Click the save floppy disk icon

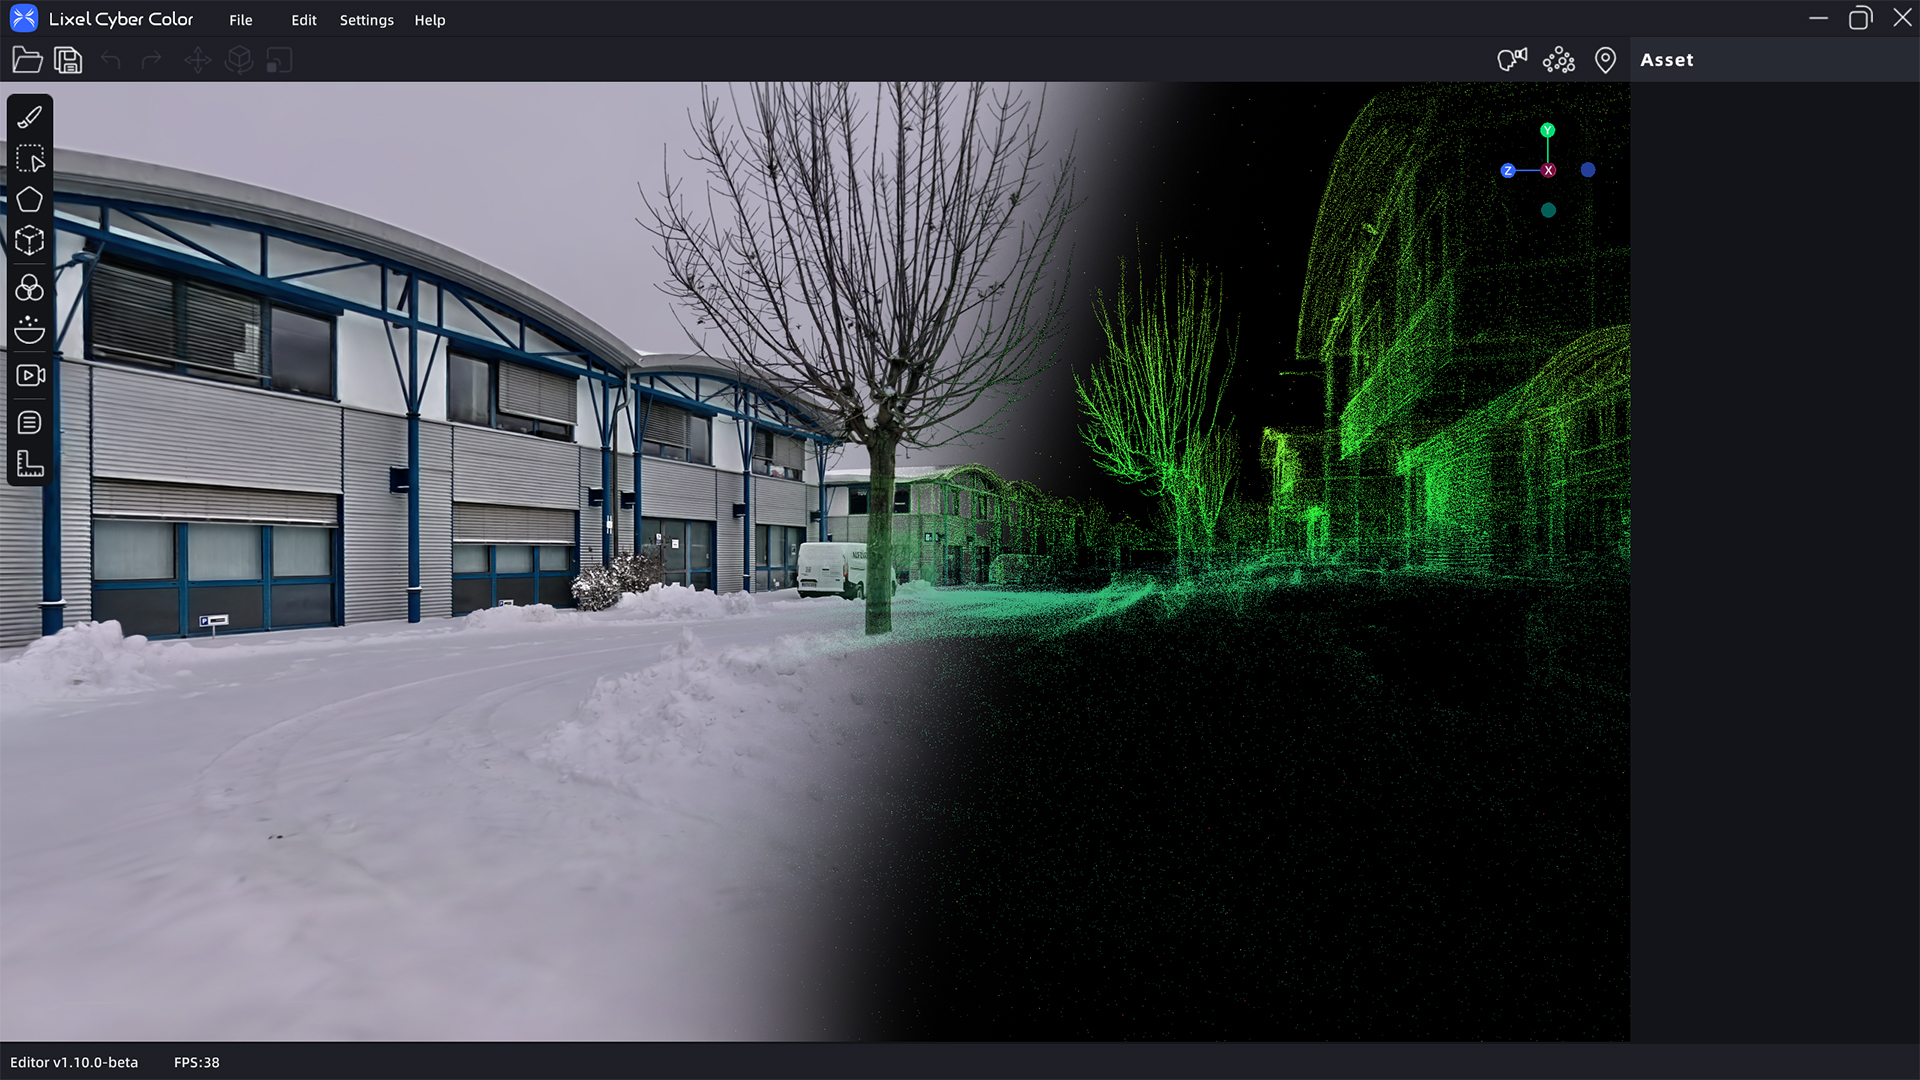point(68,60)
